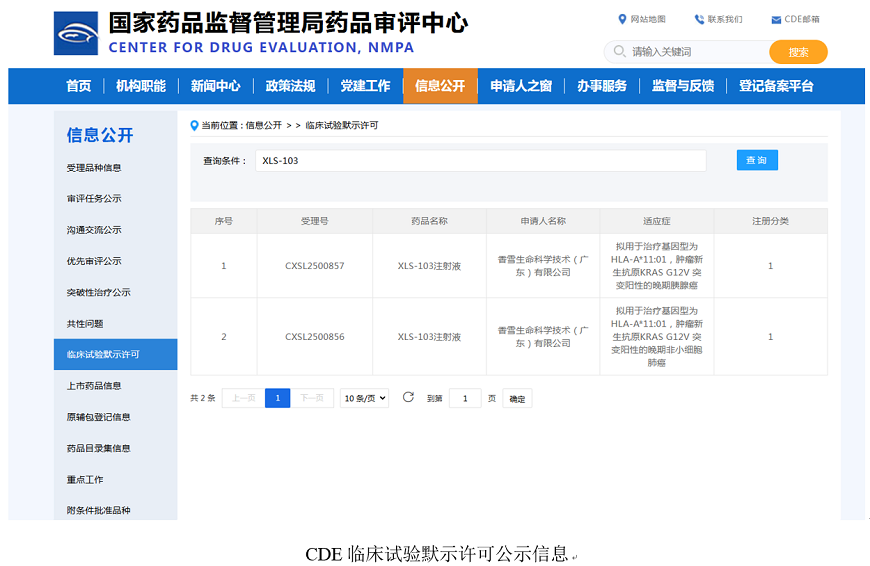Open the 信息公开 navigation tab
The image size is (870, 566).
440,86
